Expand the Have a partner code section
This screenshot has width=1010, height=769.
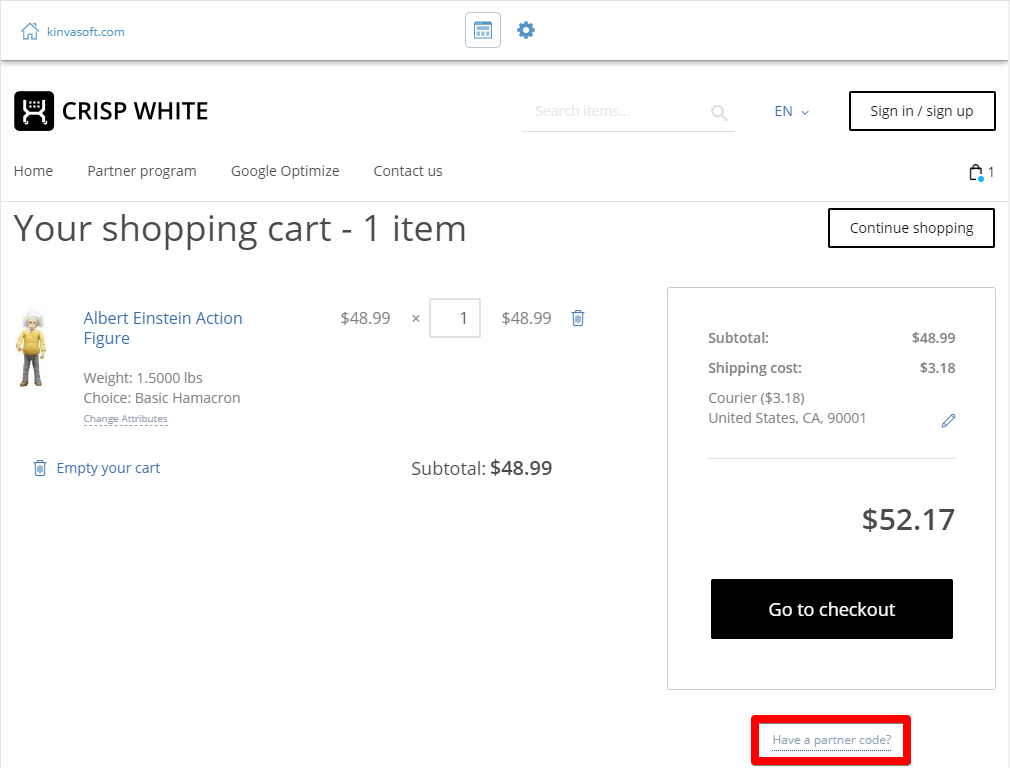831,740
